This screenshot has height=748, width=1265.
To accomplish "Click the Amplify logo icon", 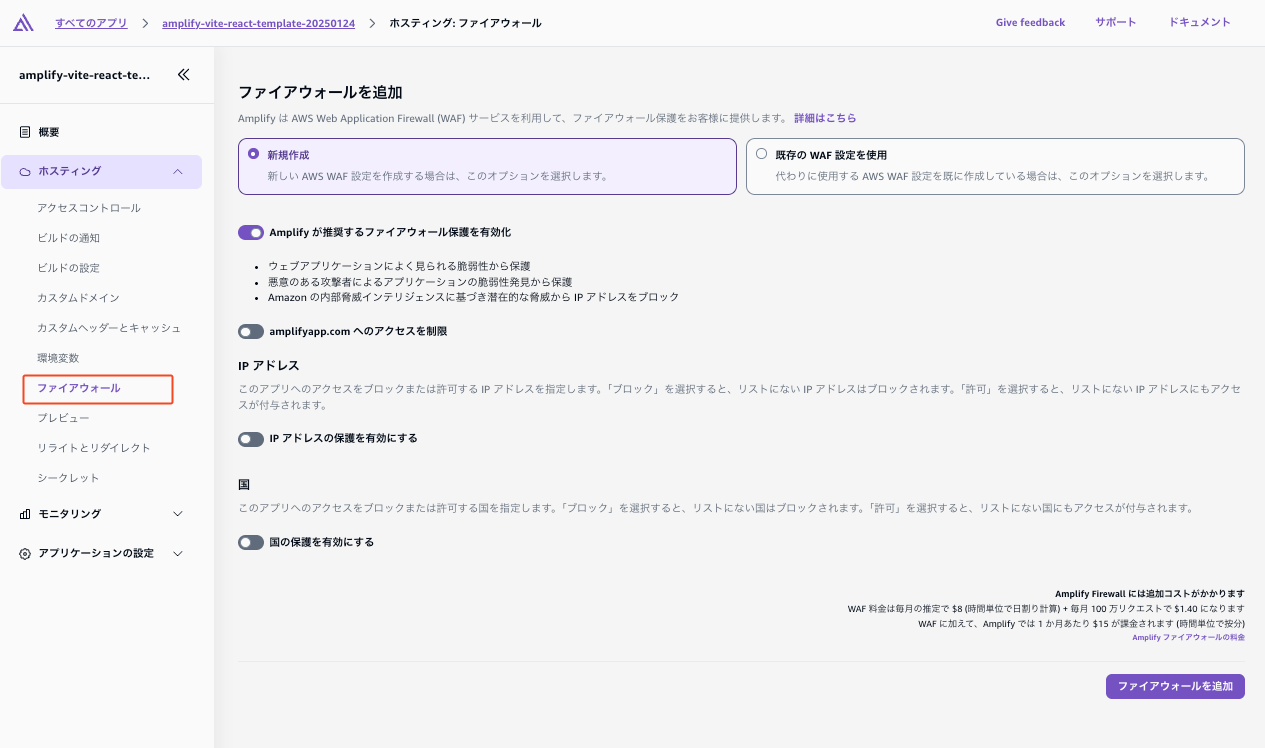I will 23,22.
